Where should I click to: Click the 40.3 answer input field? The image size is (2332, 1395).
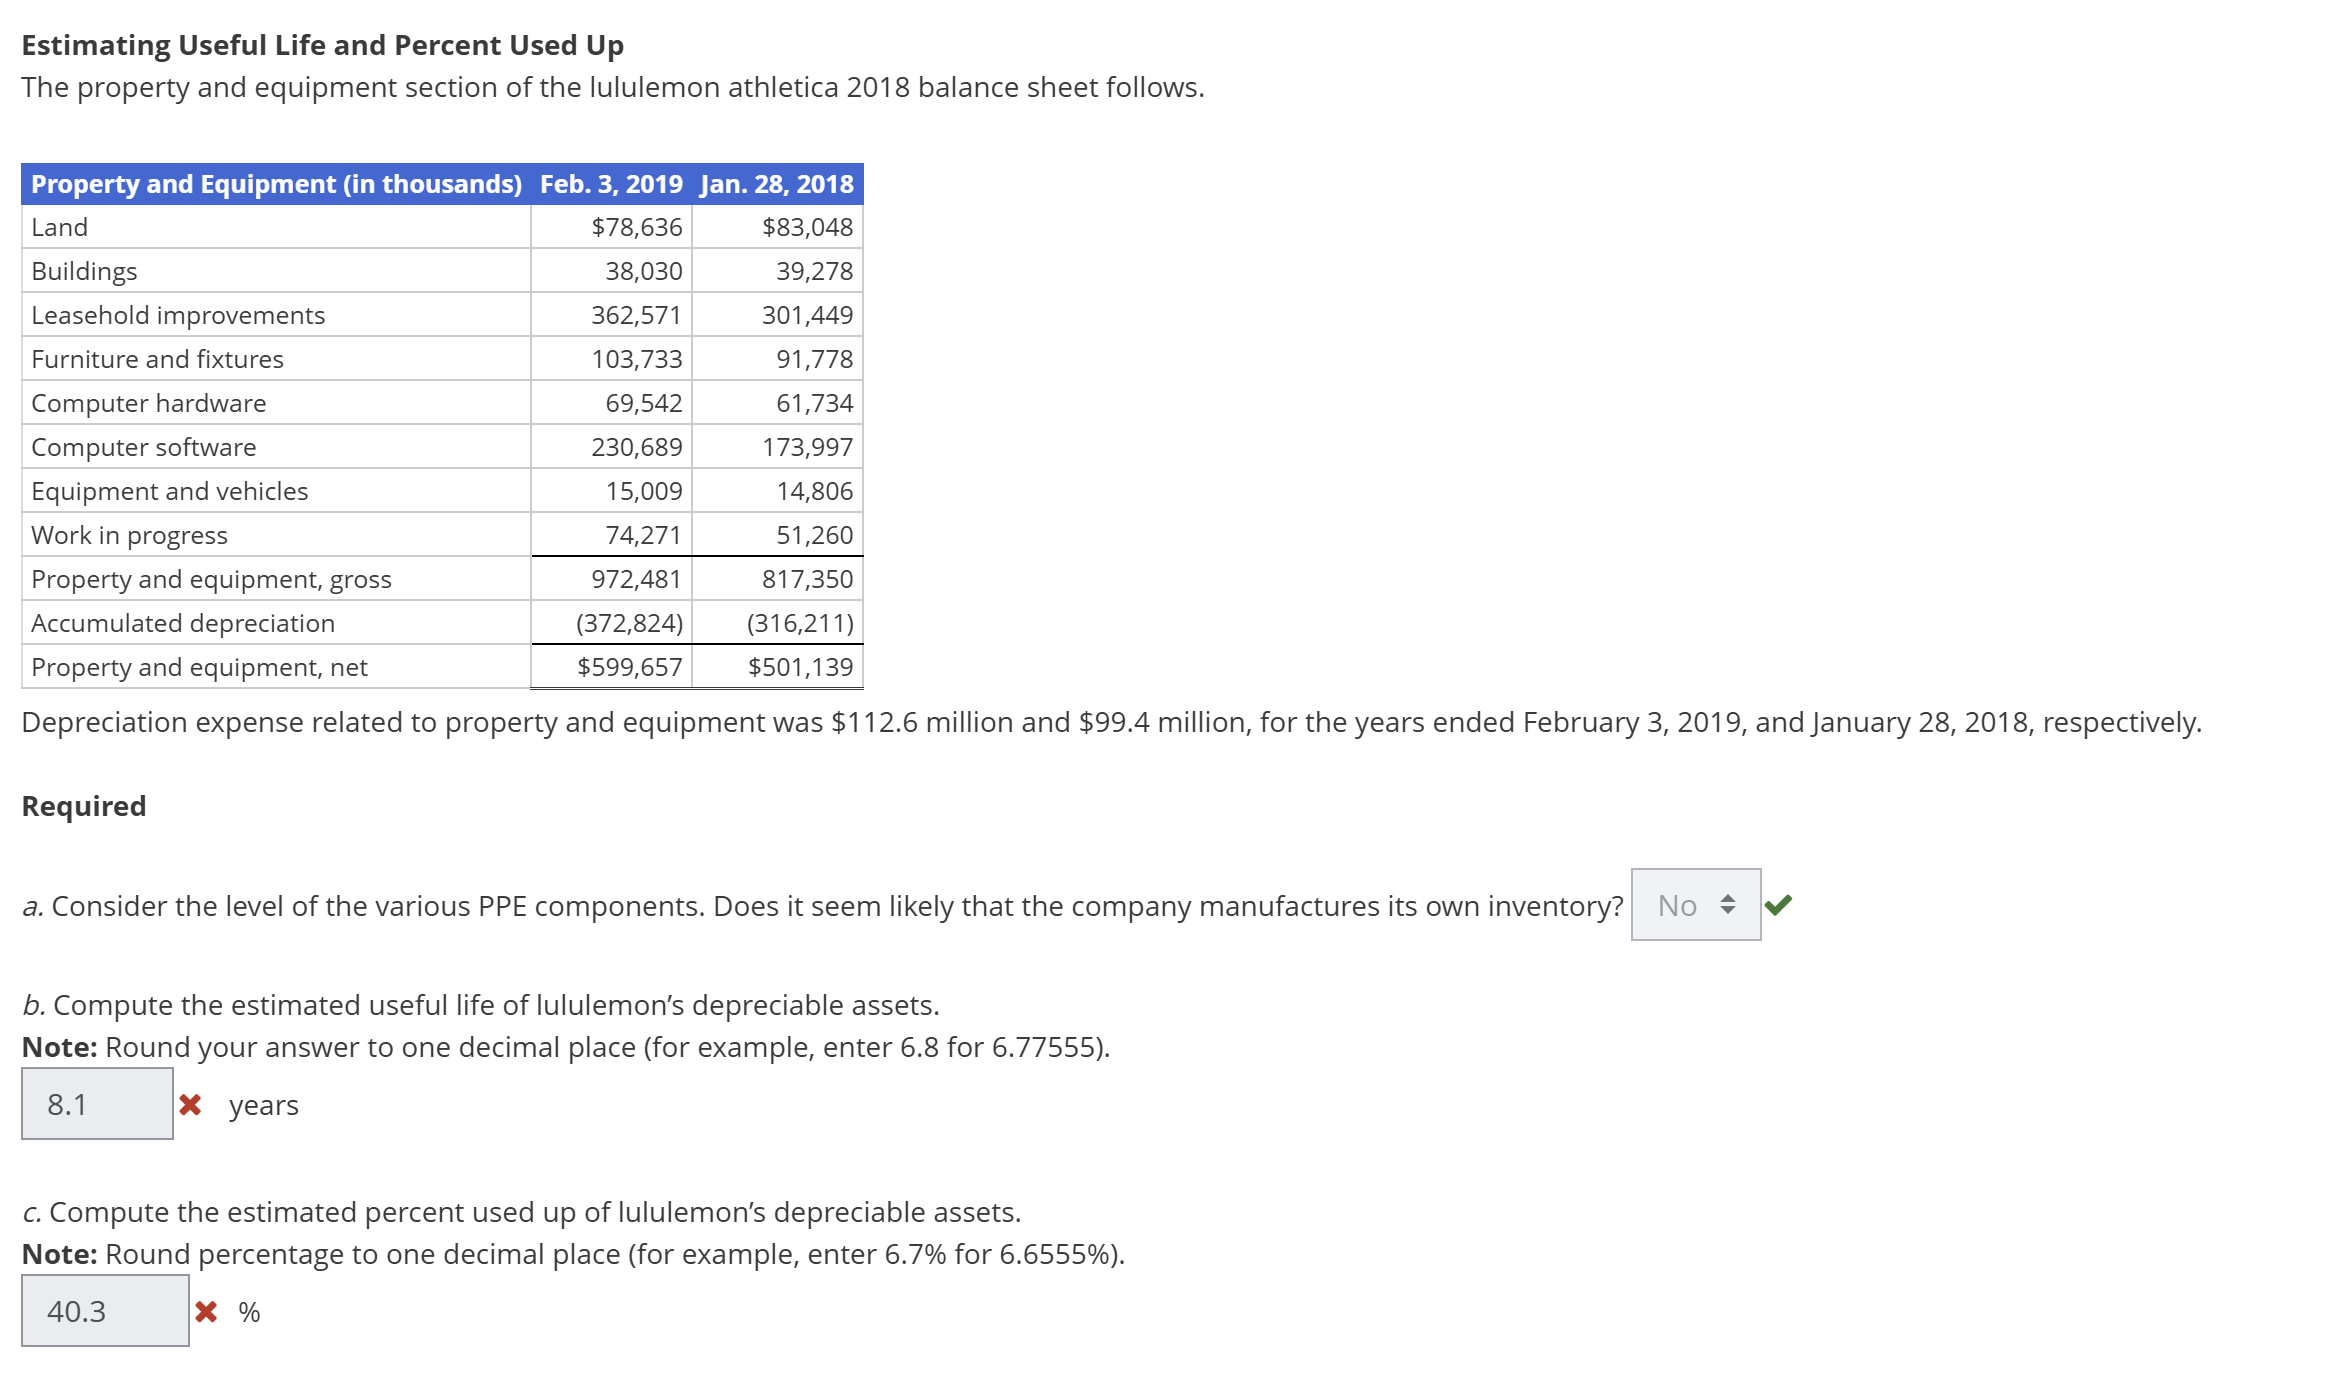104,1311
